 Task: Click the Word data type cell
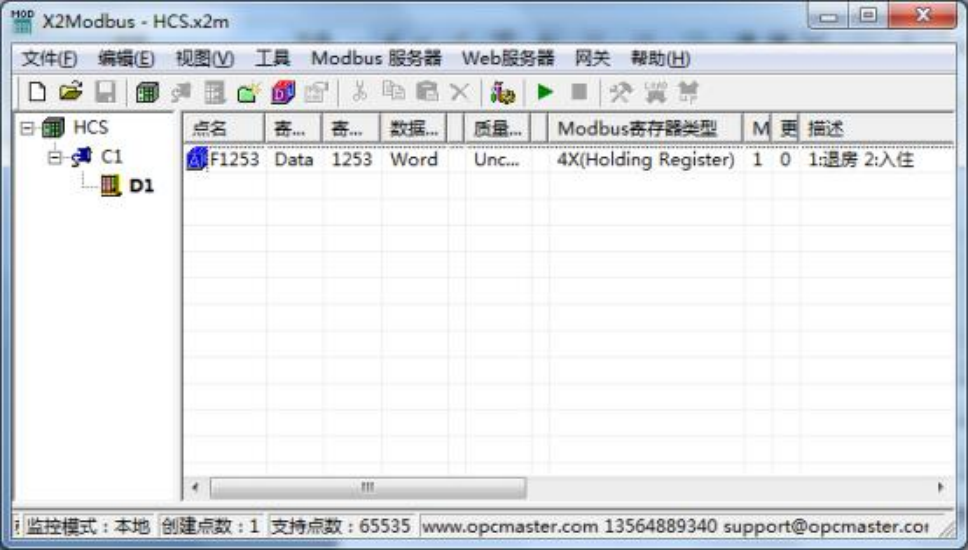pos(414,159)
